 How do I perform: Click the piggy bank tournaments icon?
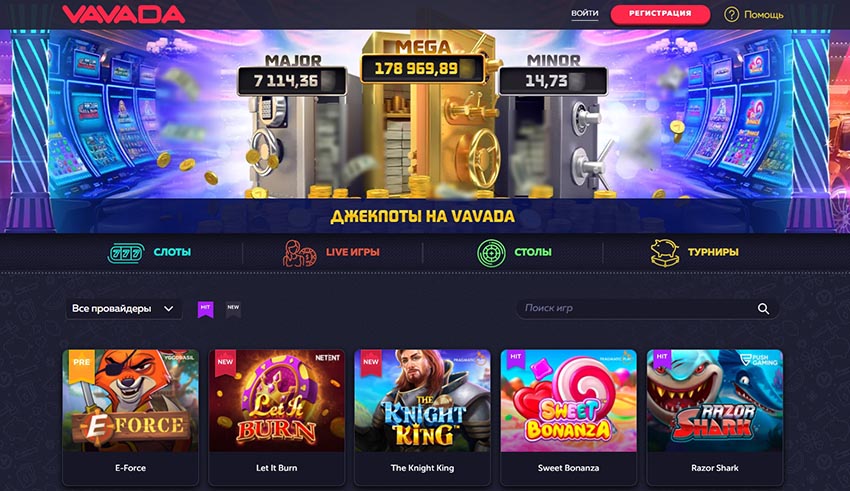pyautogui.click(x=665, y=253)
